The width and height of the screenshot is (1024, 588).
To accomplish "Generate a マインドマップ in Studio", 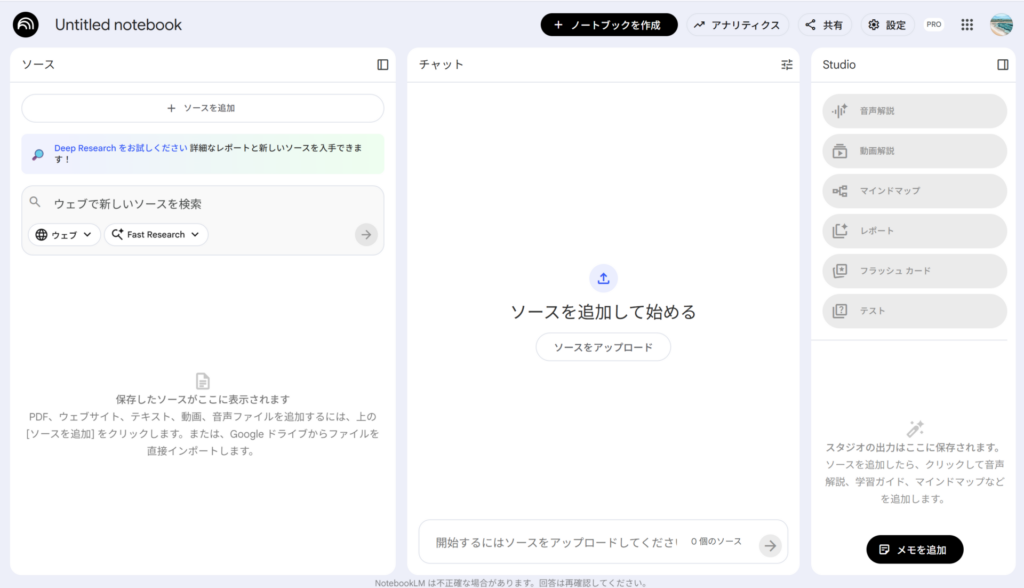I will (x=914, y=191).
